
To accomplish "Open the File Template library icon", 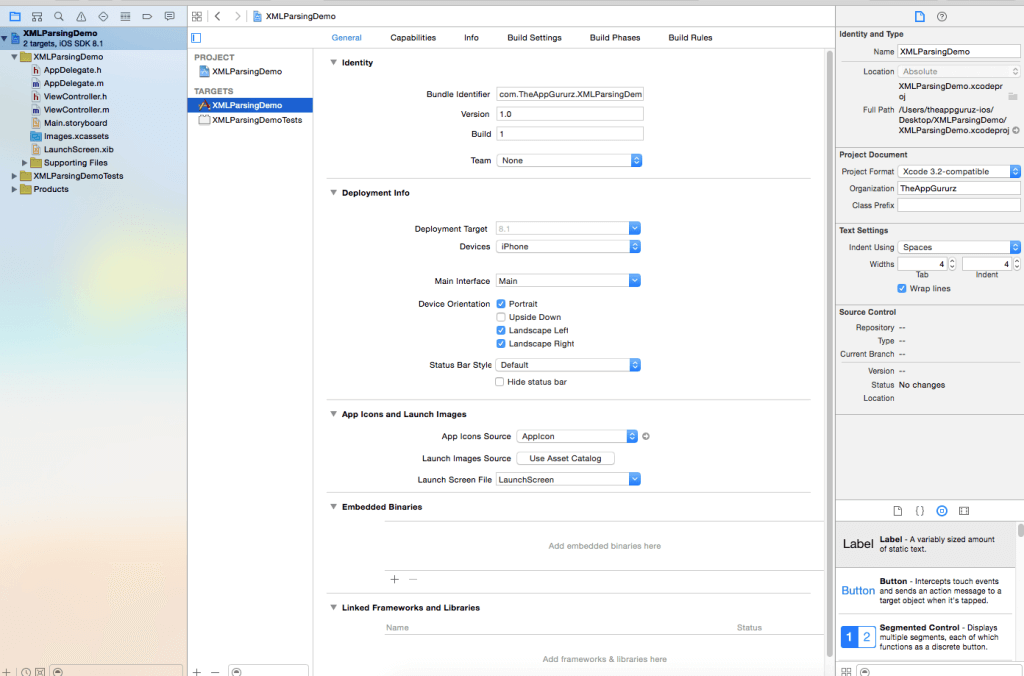I will point(897,511).
